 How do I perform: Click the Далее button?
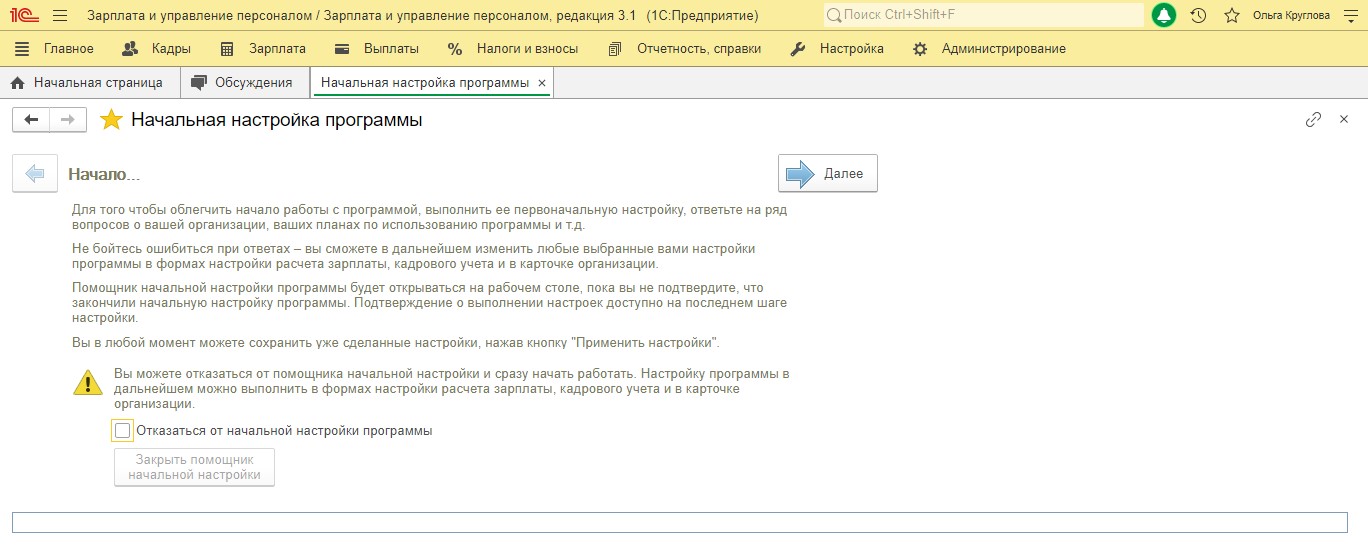pyautogui.click(x=828, y=173)
